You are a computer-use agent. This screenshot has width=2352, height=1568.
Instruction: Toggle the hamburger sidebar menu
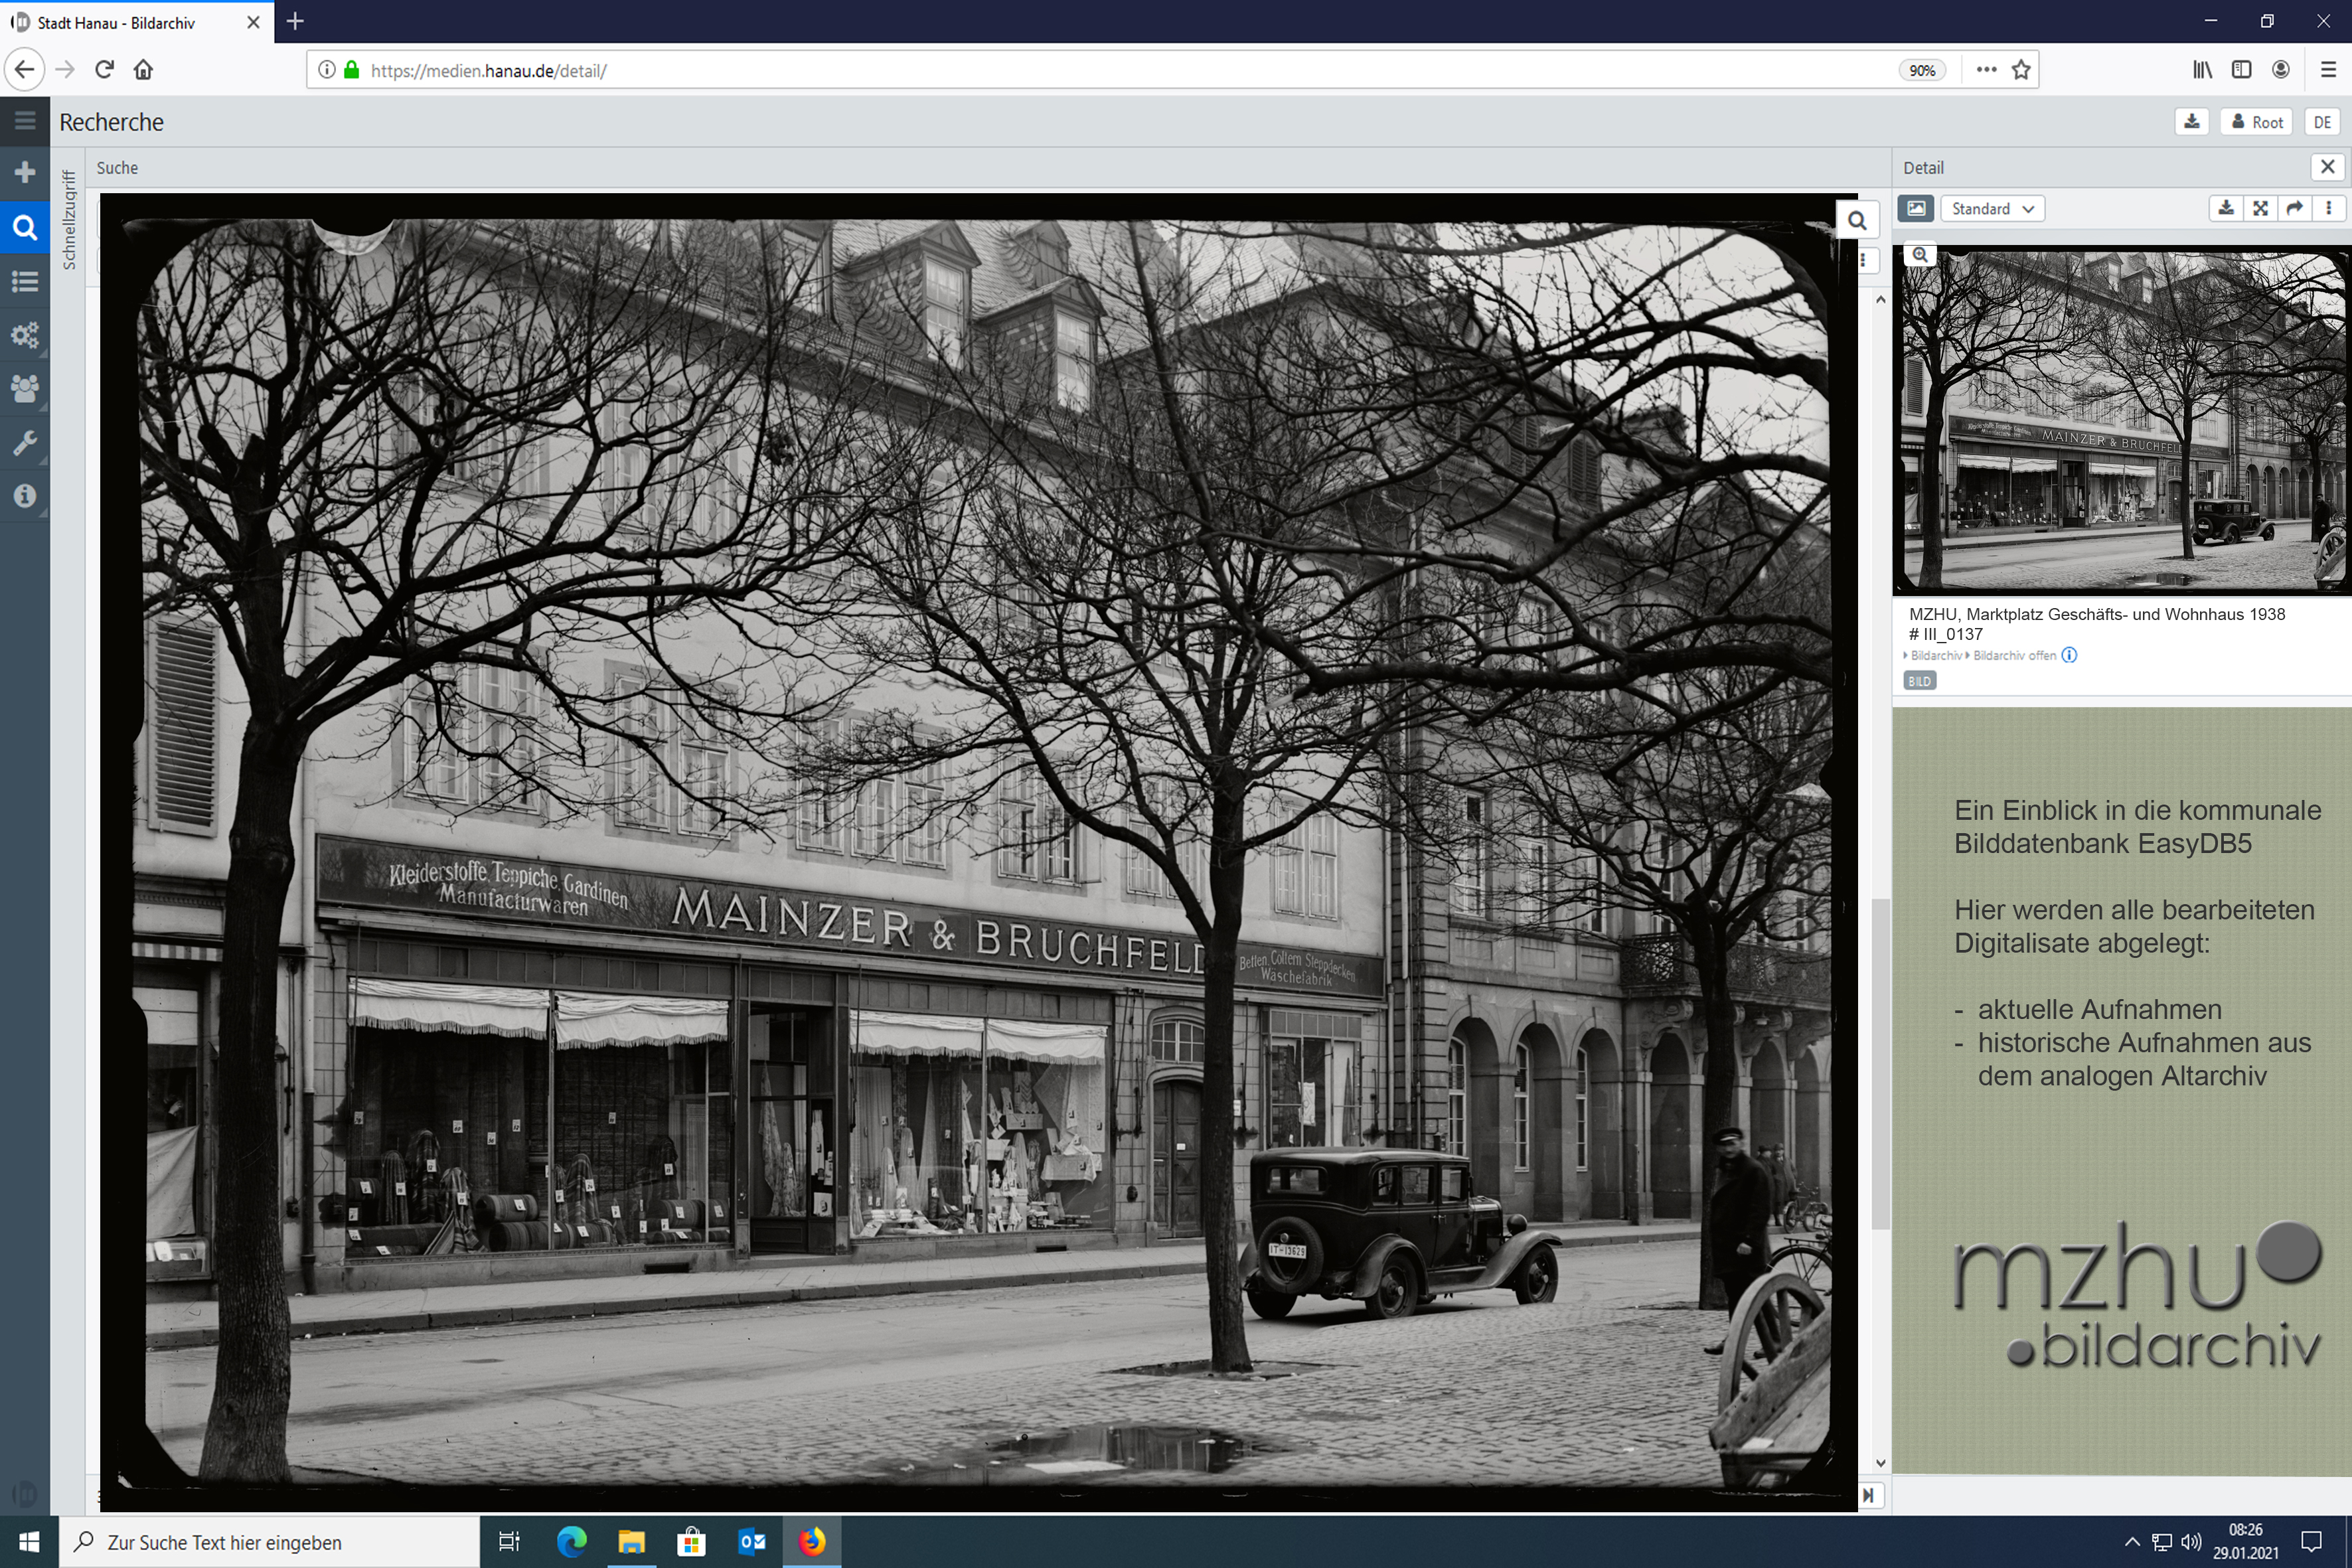pyautogui.click(x=25, y=121)
